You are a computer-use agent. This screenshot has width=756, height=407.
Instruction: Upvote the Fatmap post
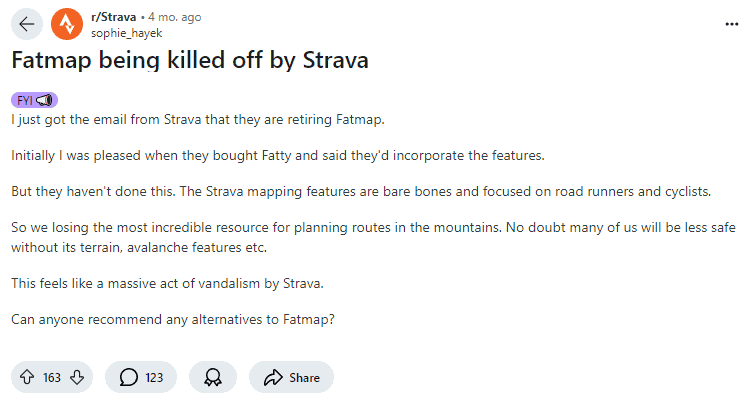(27, 377)
